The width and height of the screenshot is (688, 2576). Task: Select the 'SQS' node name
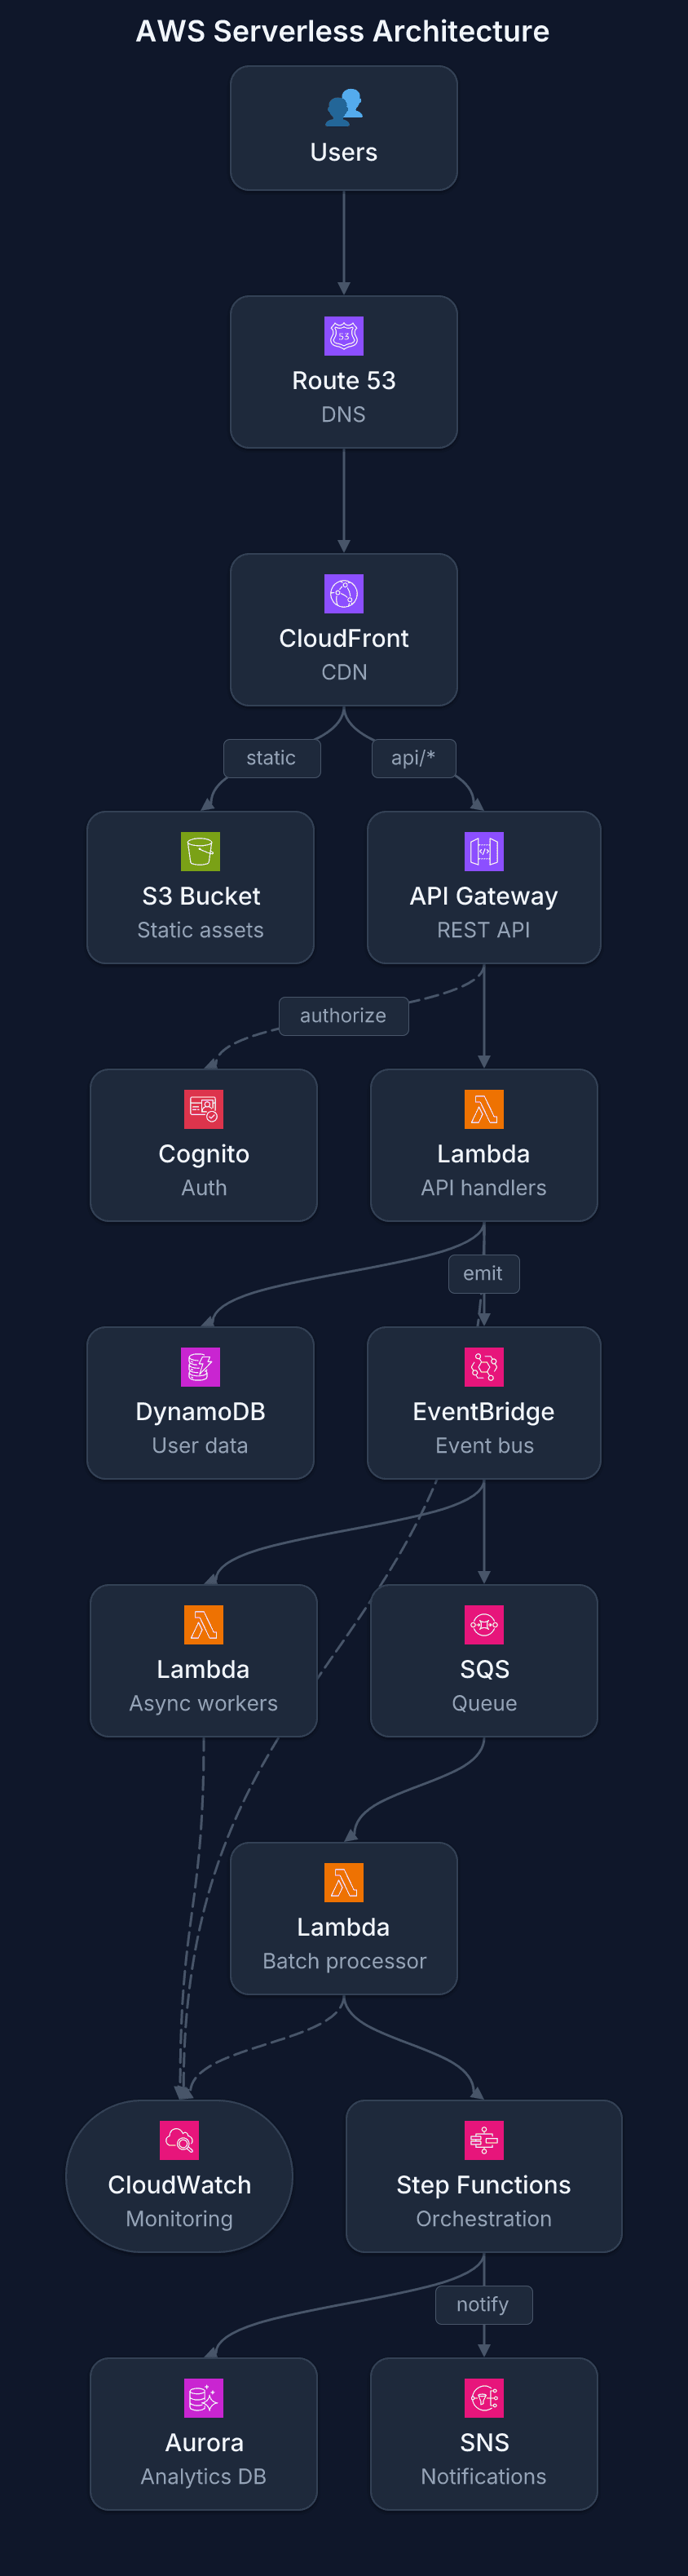(485, 1670)
